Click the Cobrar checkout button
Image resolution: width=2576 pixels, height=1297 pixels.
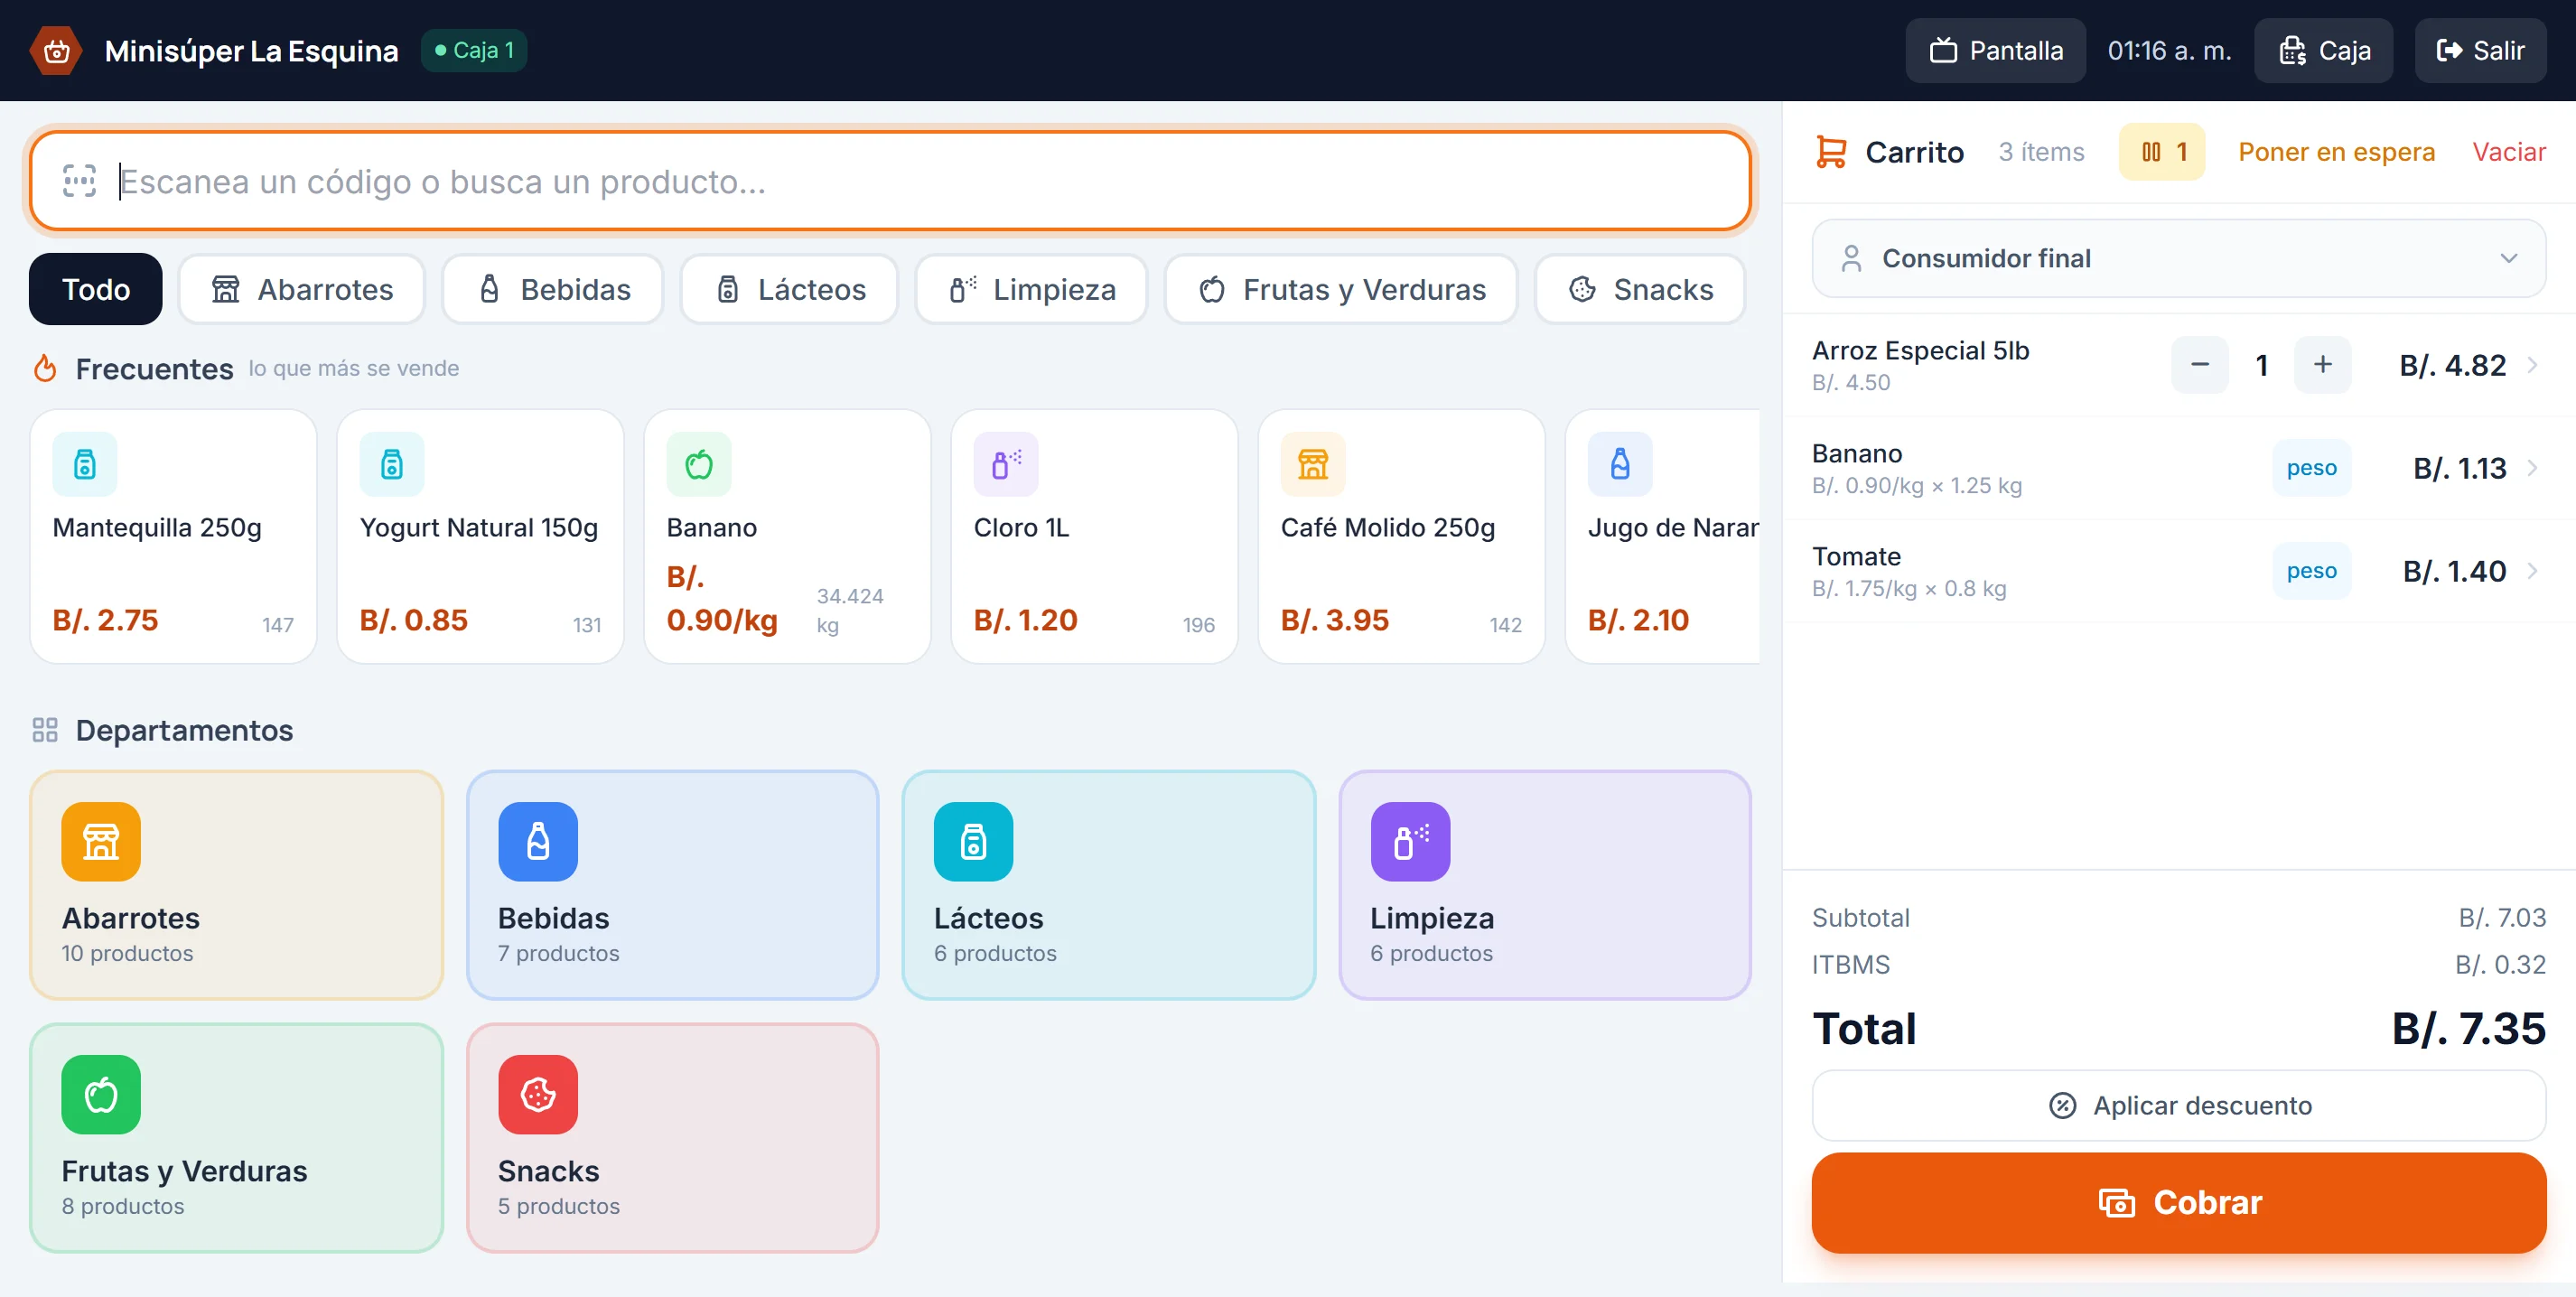click(2178, 1202)
